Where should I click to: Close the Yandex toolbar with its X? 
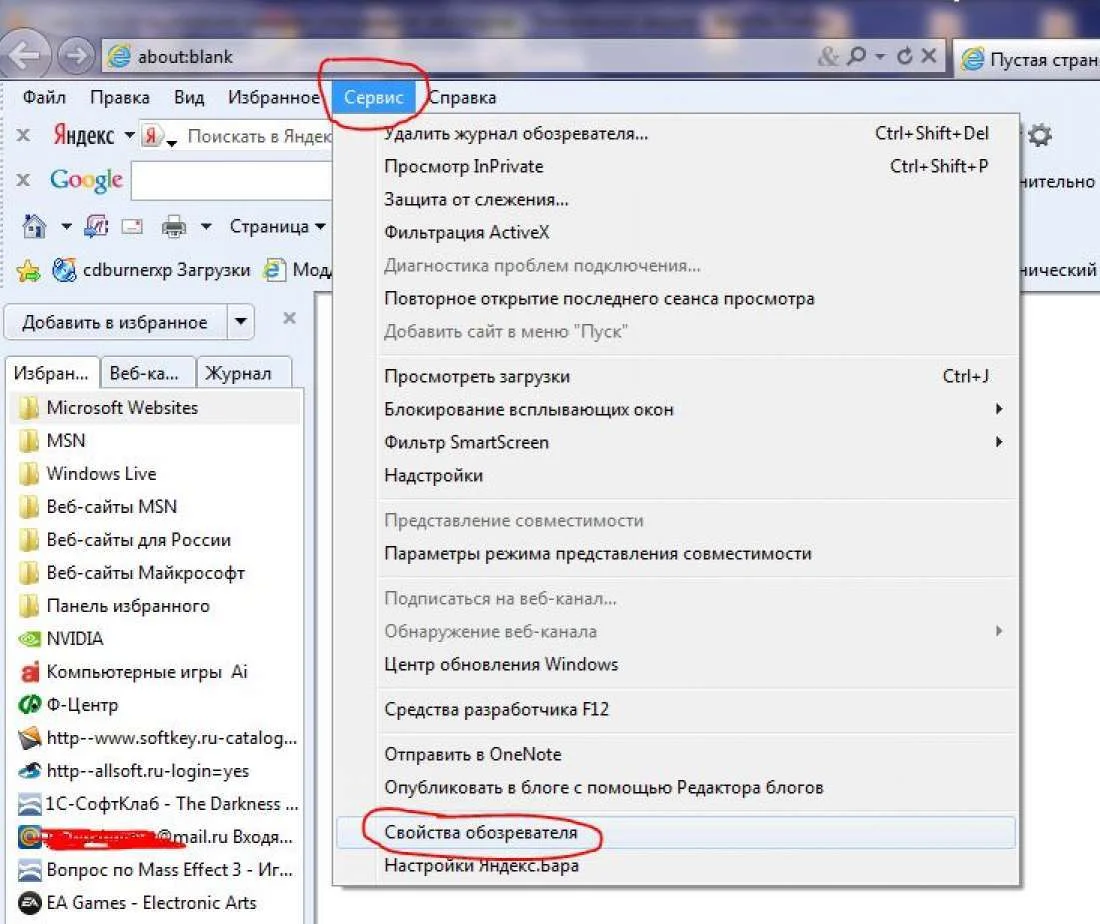click(x=23, y=135)
